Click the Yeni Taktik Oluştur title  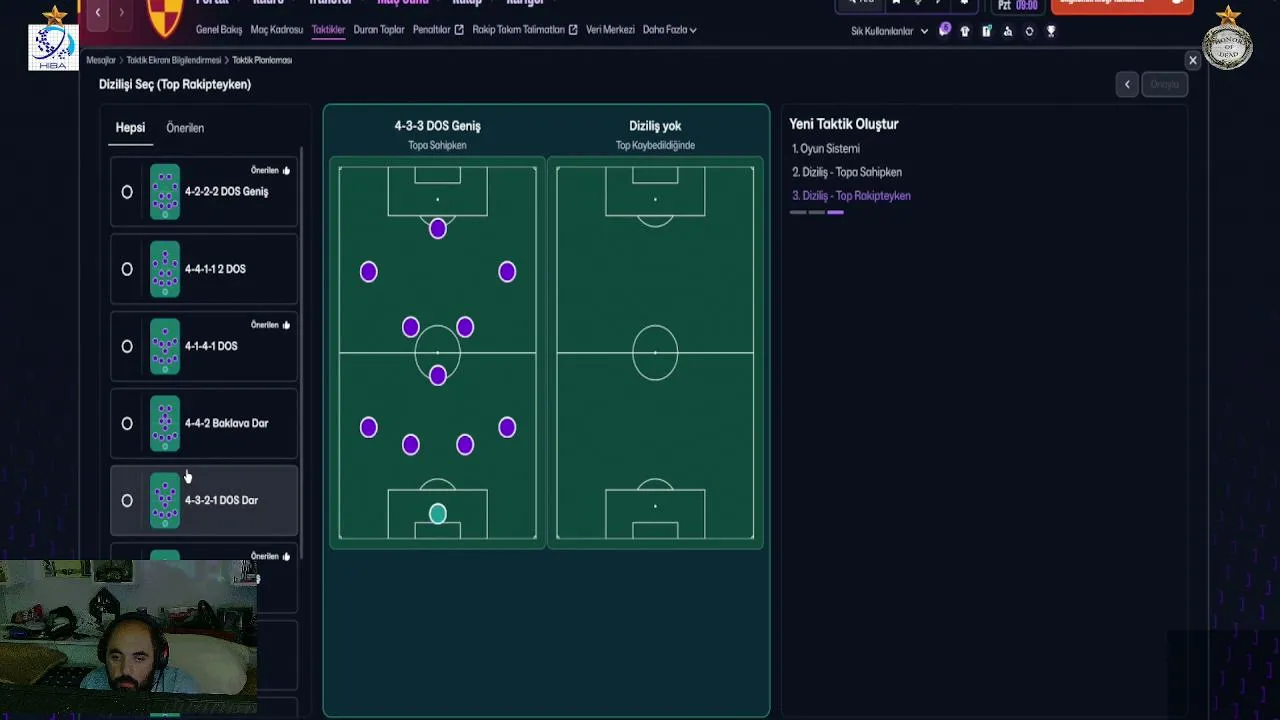point(844,124)
